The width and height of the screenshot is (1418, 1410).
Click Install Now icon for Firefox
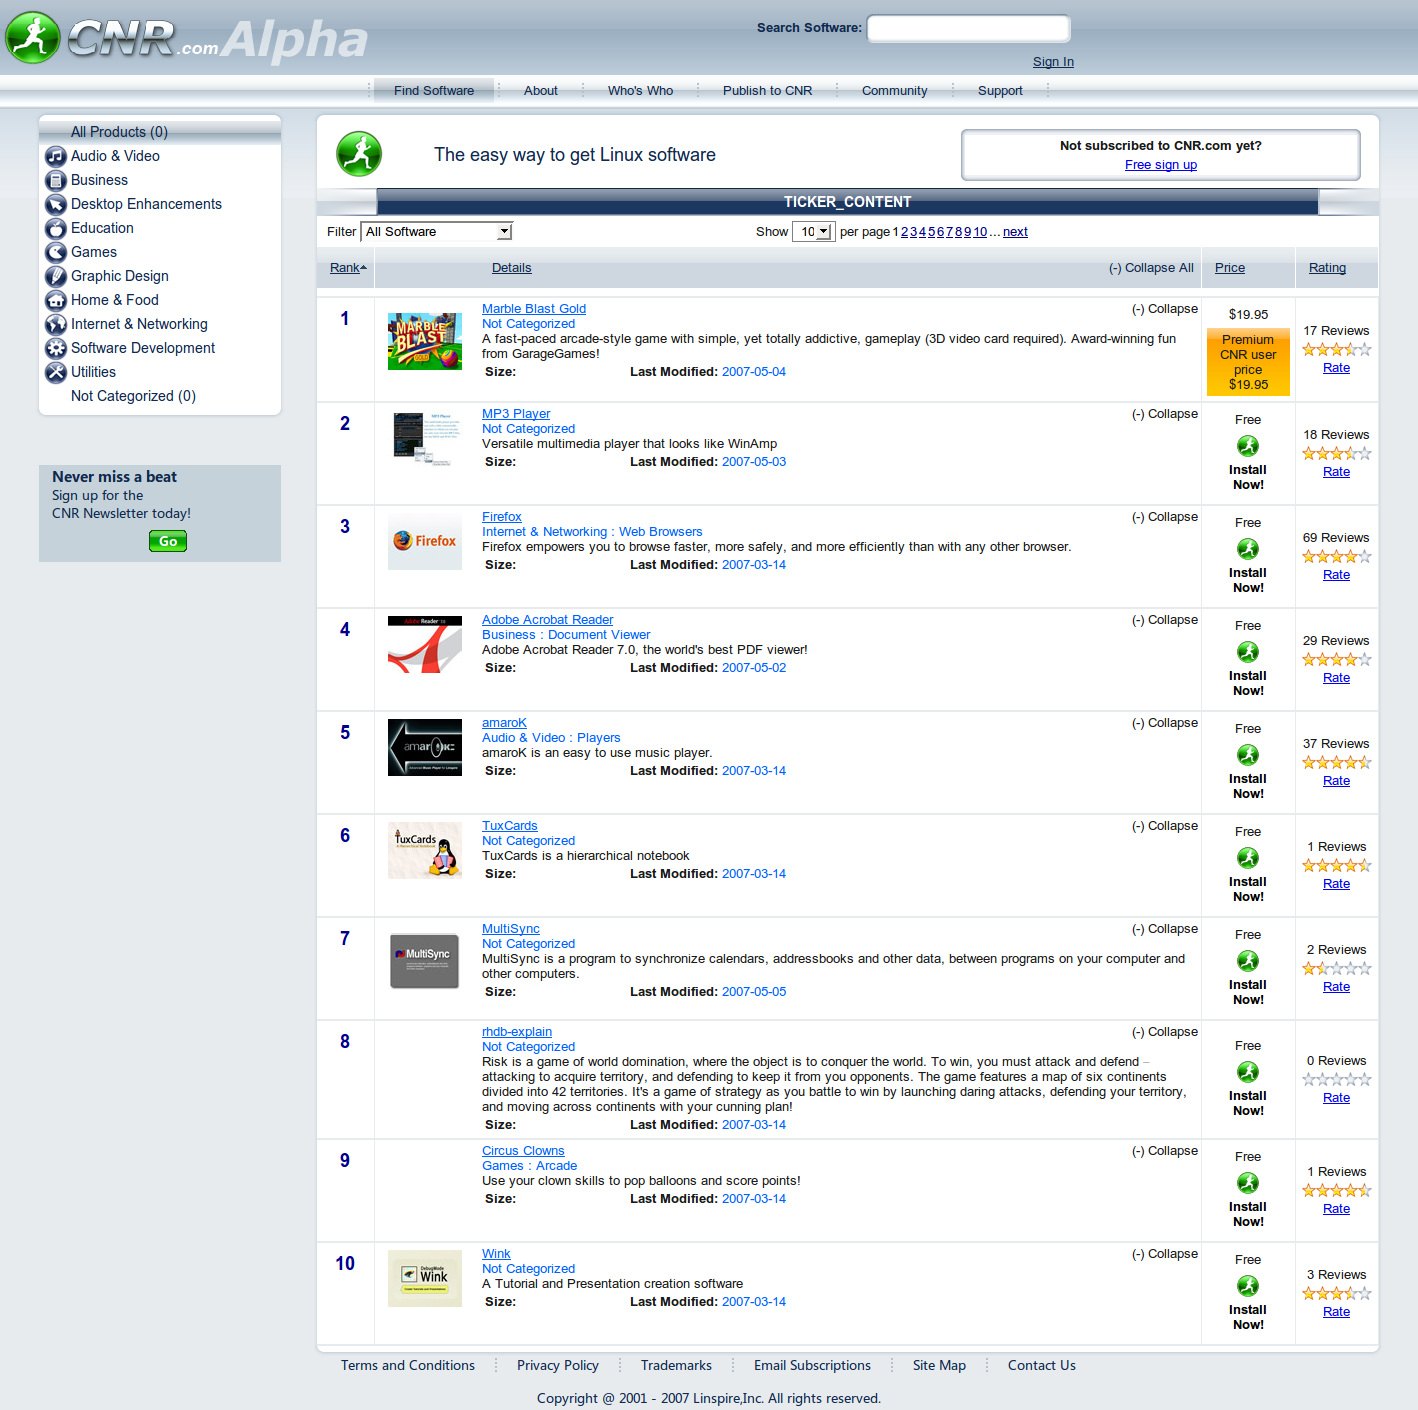pyautogui.click(x=1248, y=549)
